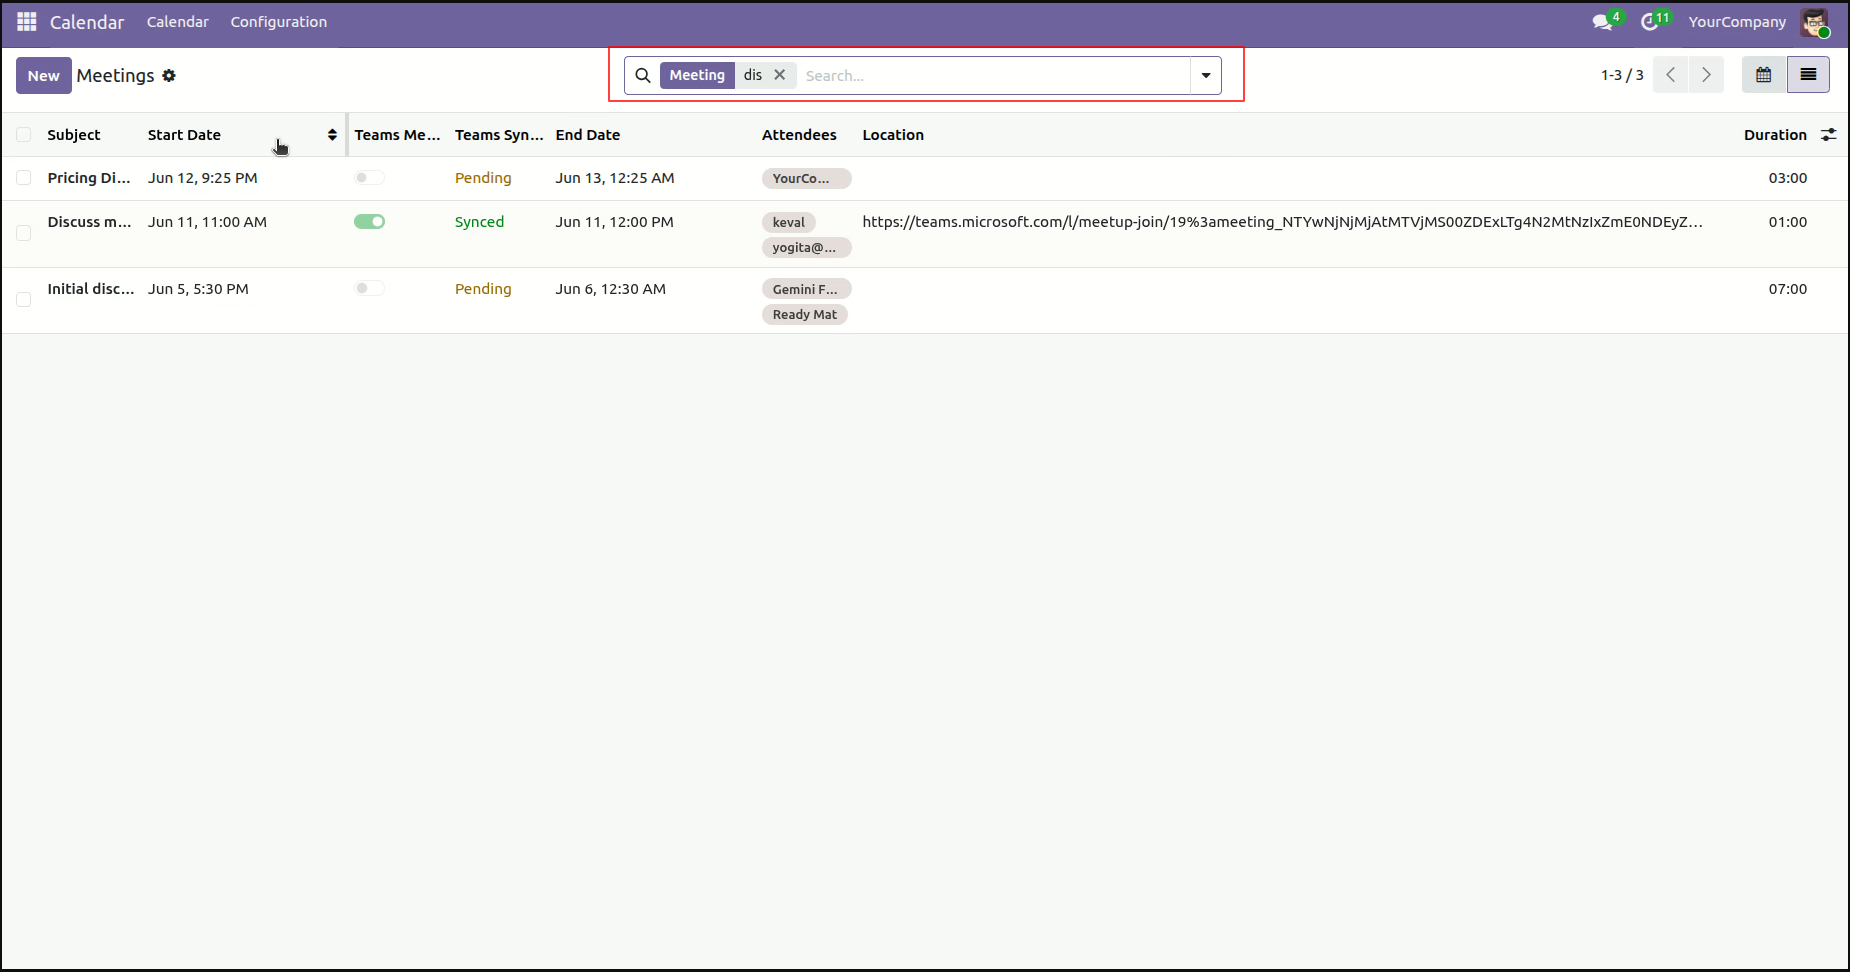Check the Pricing Di... meeting row
This screenshot has height=972, width=1850.
pos(24,178)
